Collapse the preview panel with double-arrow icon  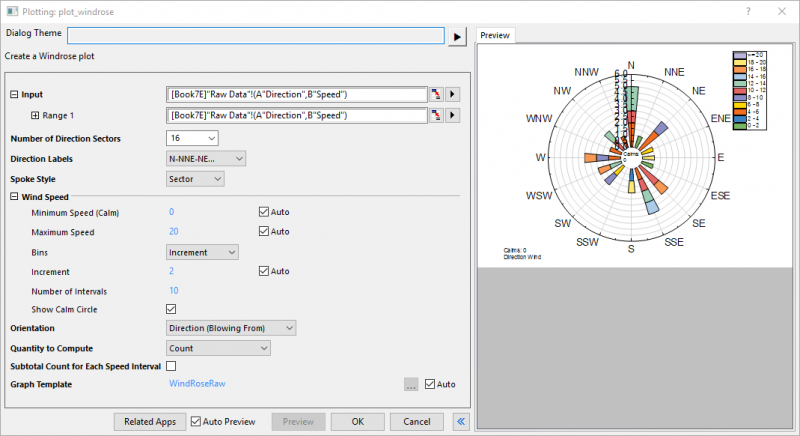pyautogui.click(x=461, y=422)
